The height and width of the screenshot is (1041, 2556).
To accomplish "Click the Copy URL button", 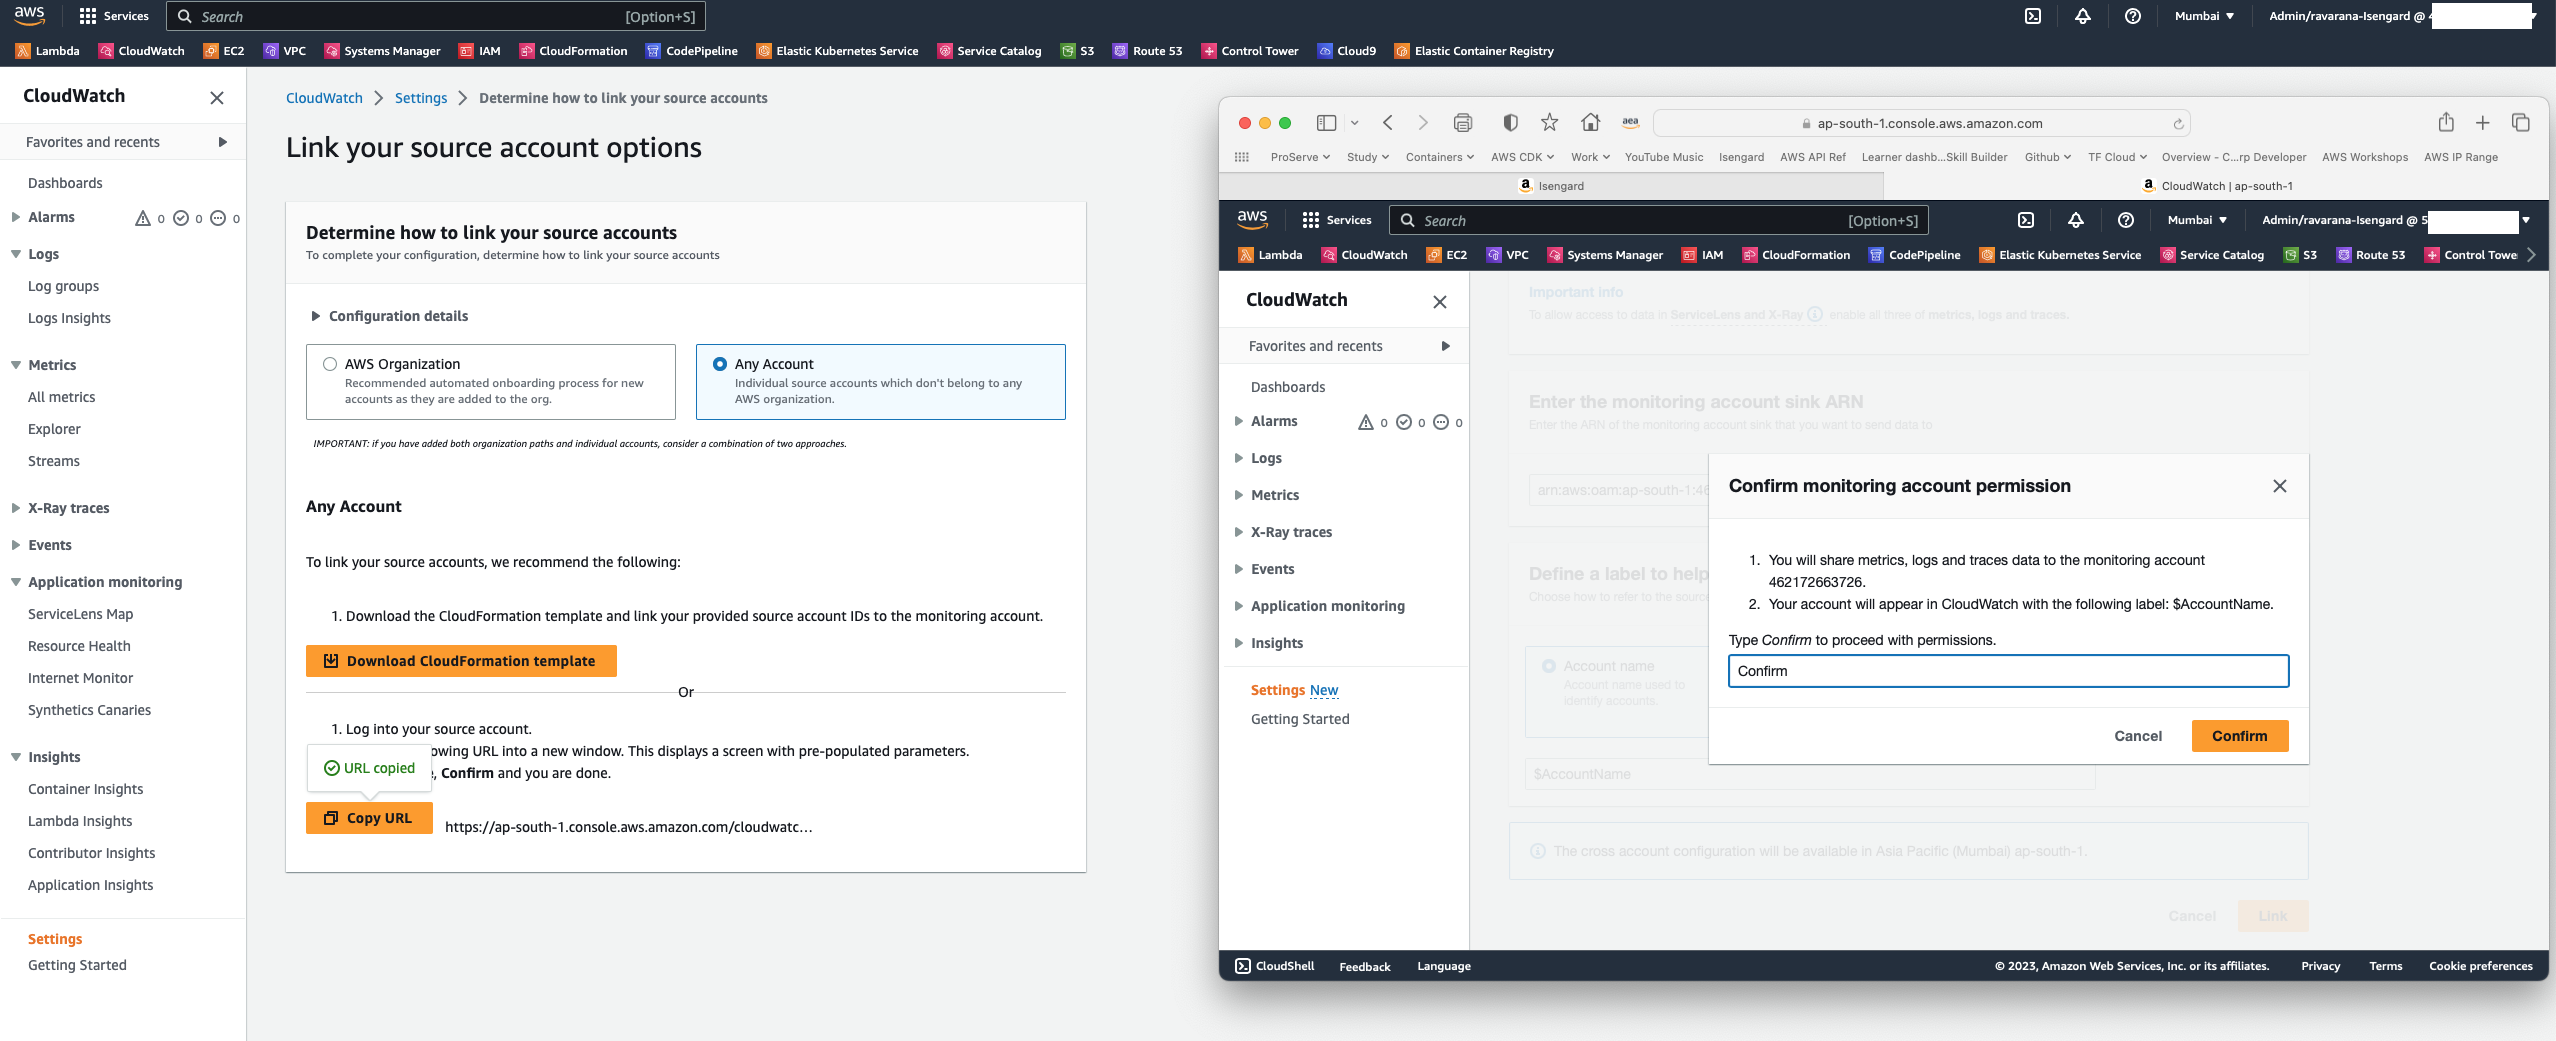I will point(369,818).
